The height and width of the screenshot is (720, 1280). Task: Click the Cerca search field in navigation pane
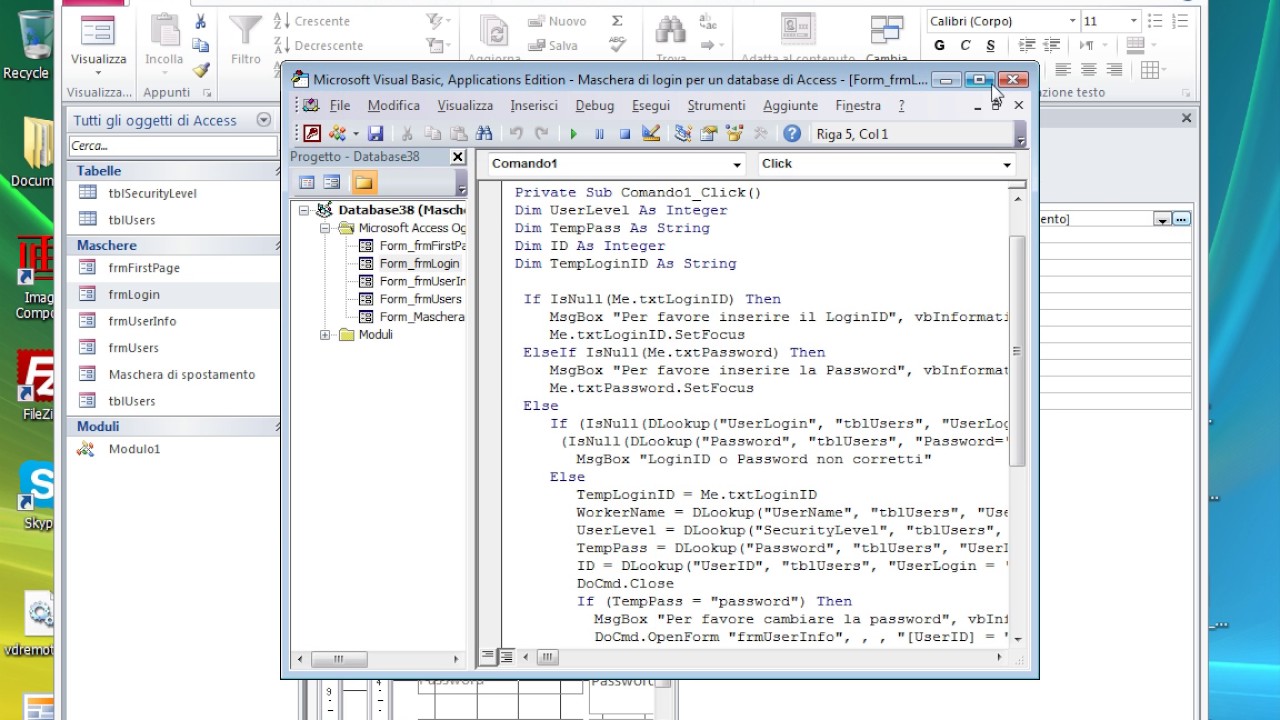coord(172,146)
